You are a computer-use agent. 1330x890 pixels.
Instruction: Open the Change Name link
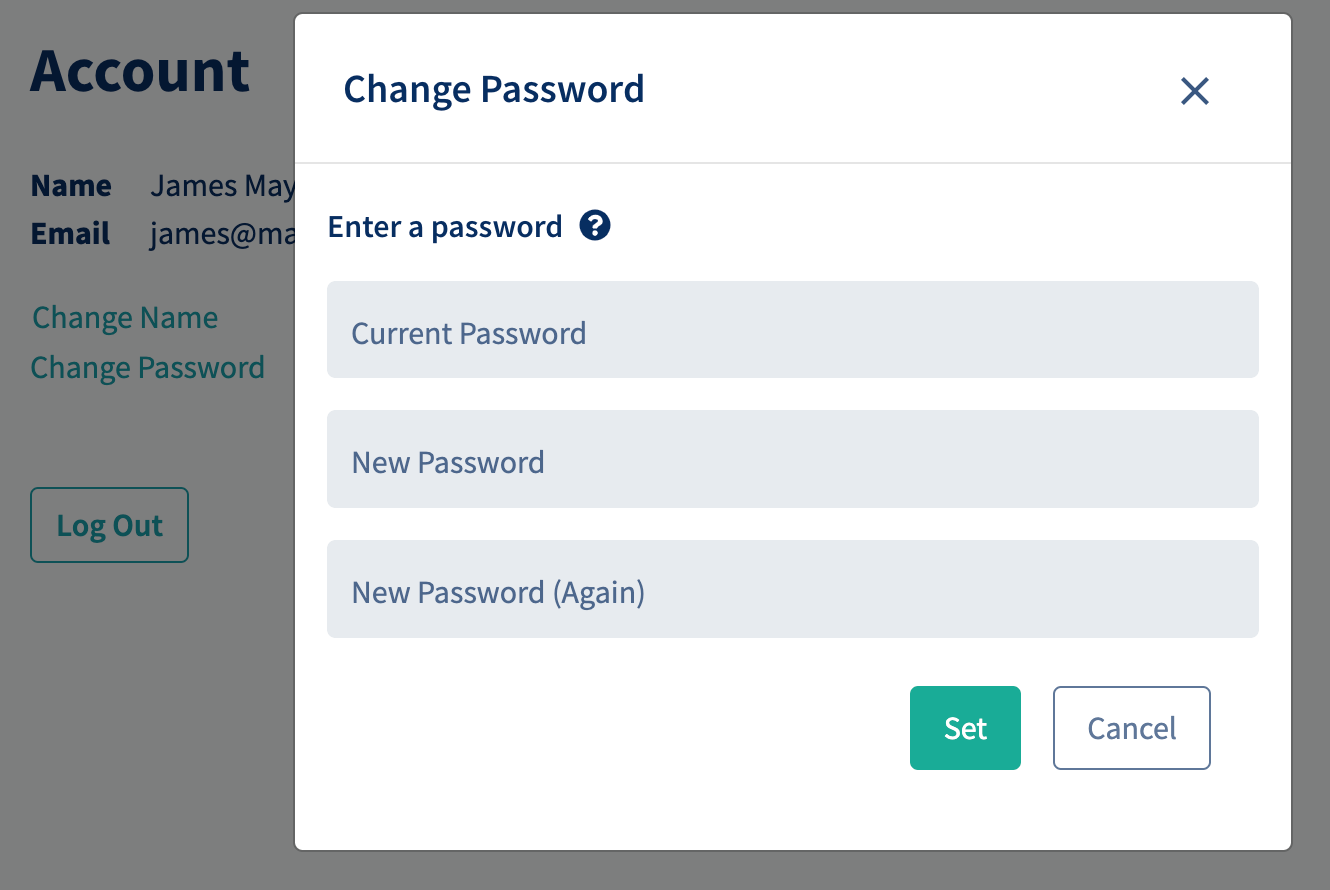coord(125,318)
